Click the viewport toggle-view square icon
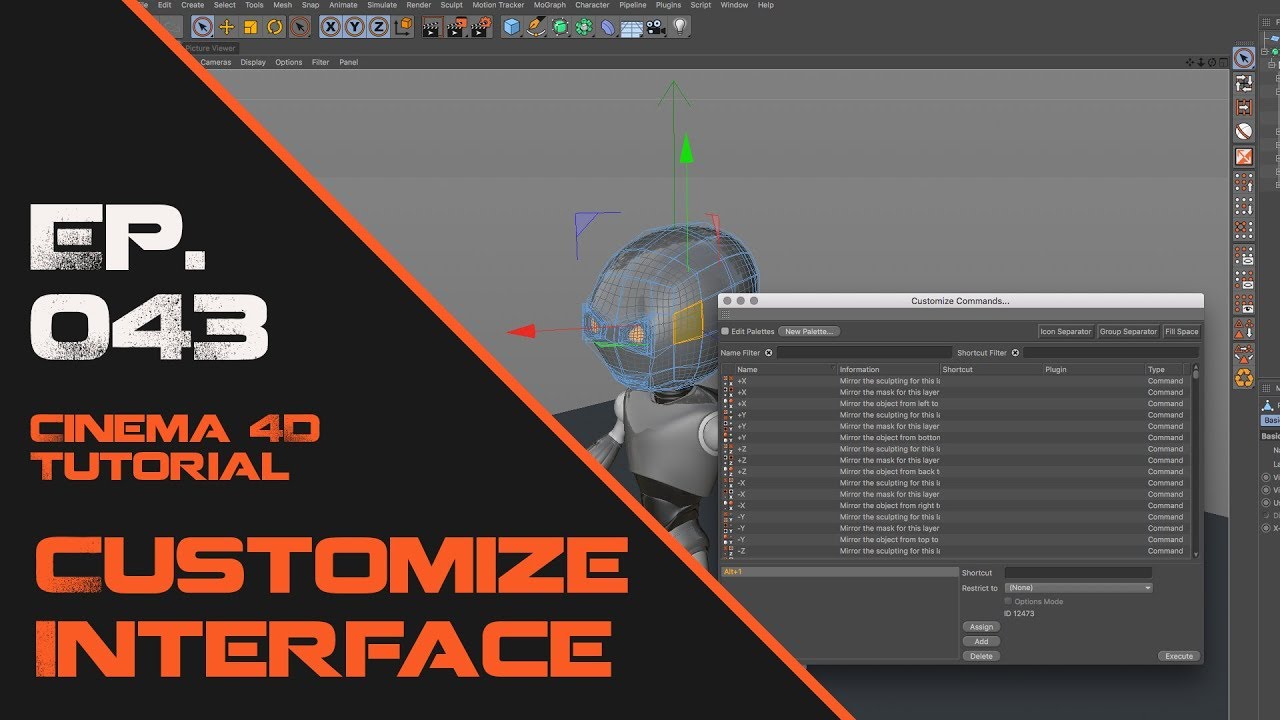The width and height of the screenshot is (1280, 720). [x=1222, y=62]
